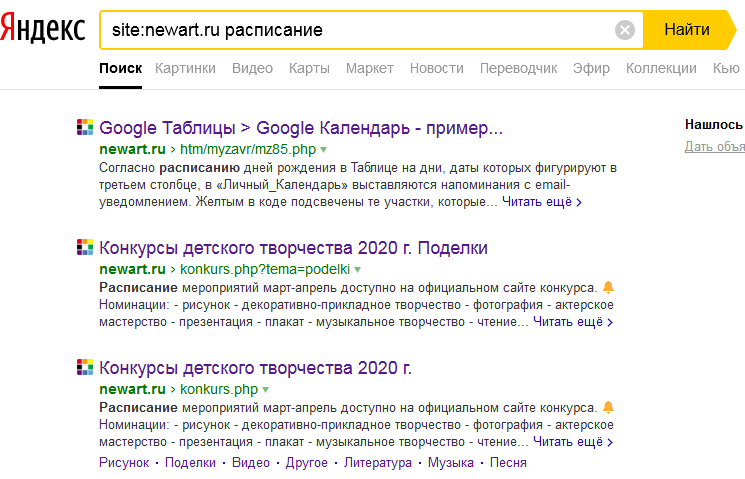Click bell icon in Поделки result snippet
The image size is (745, 479).
click(x=608, y=287)
